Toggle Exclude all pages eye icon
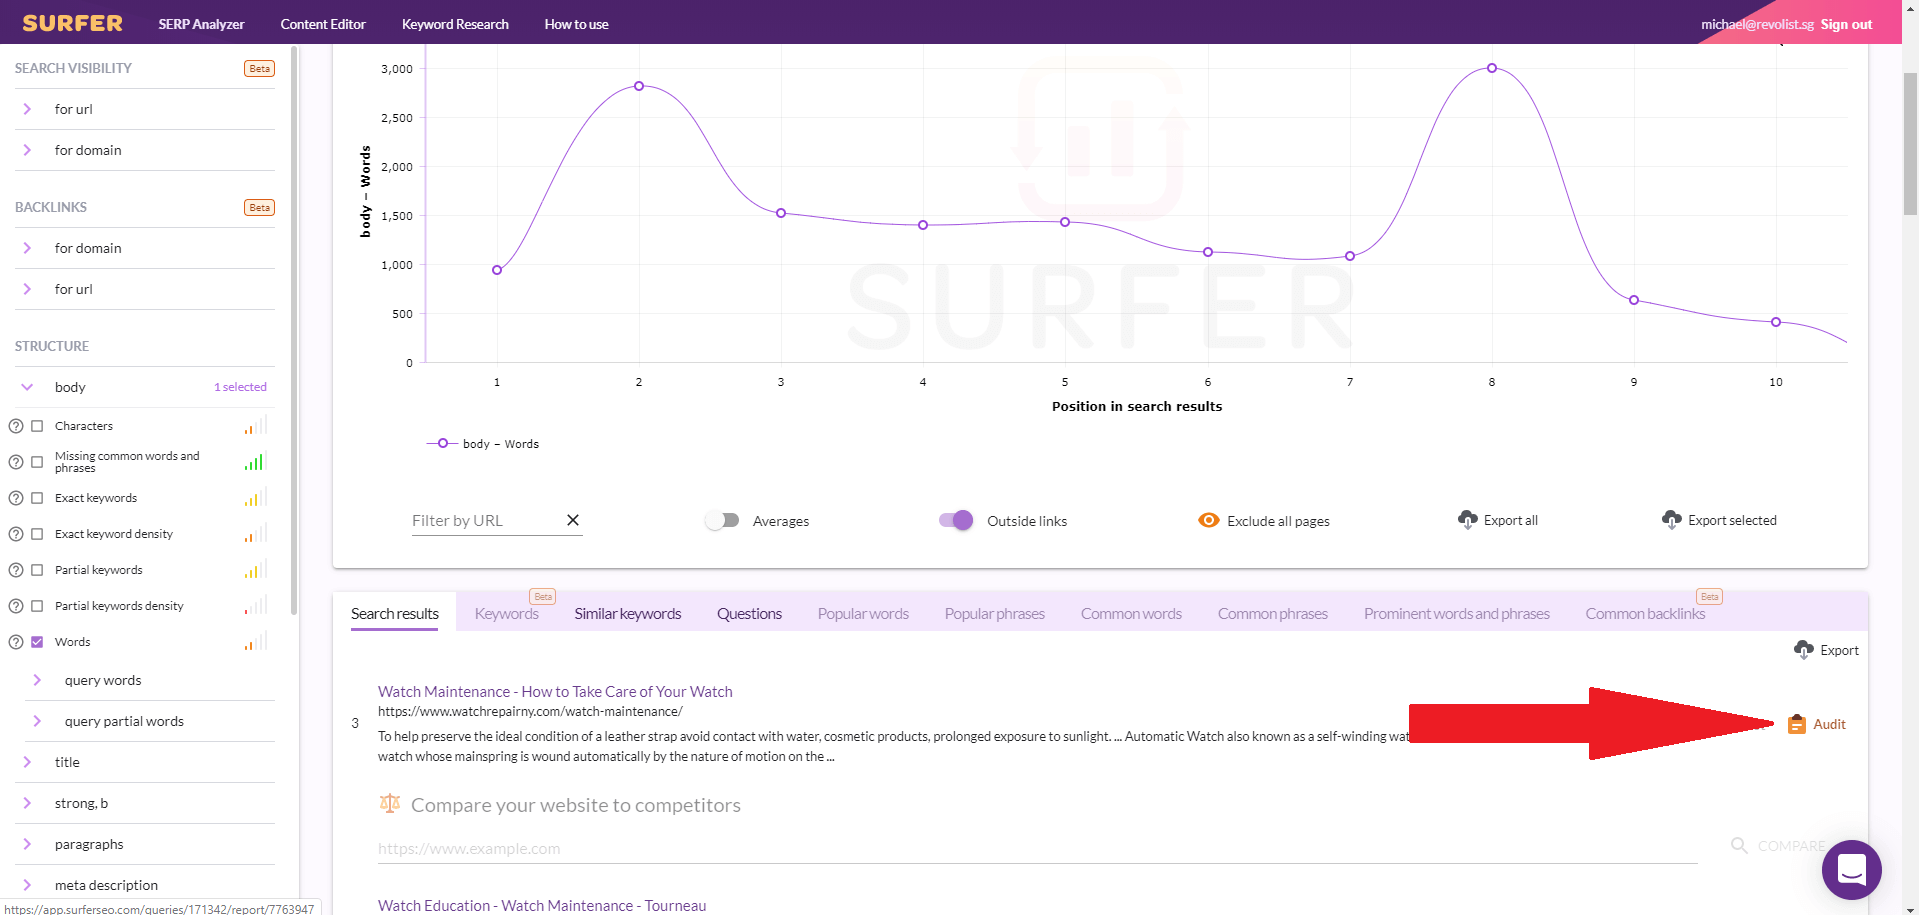The height and width of the screenshot is (915, 1919). tap(1208, 520)
